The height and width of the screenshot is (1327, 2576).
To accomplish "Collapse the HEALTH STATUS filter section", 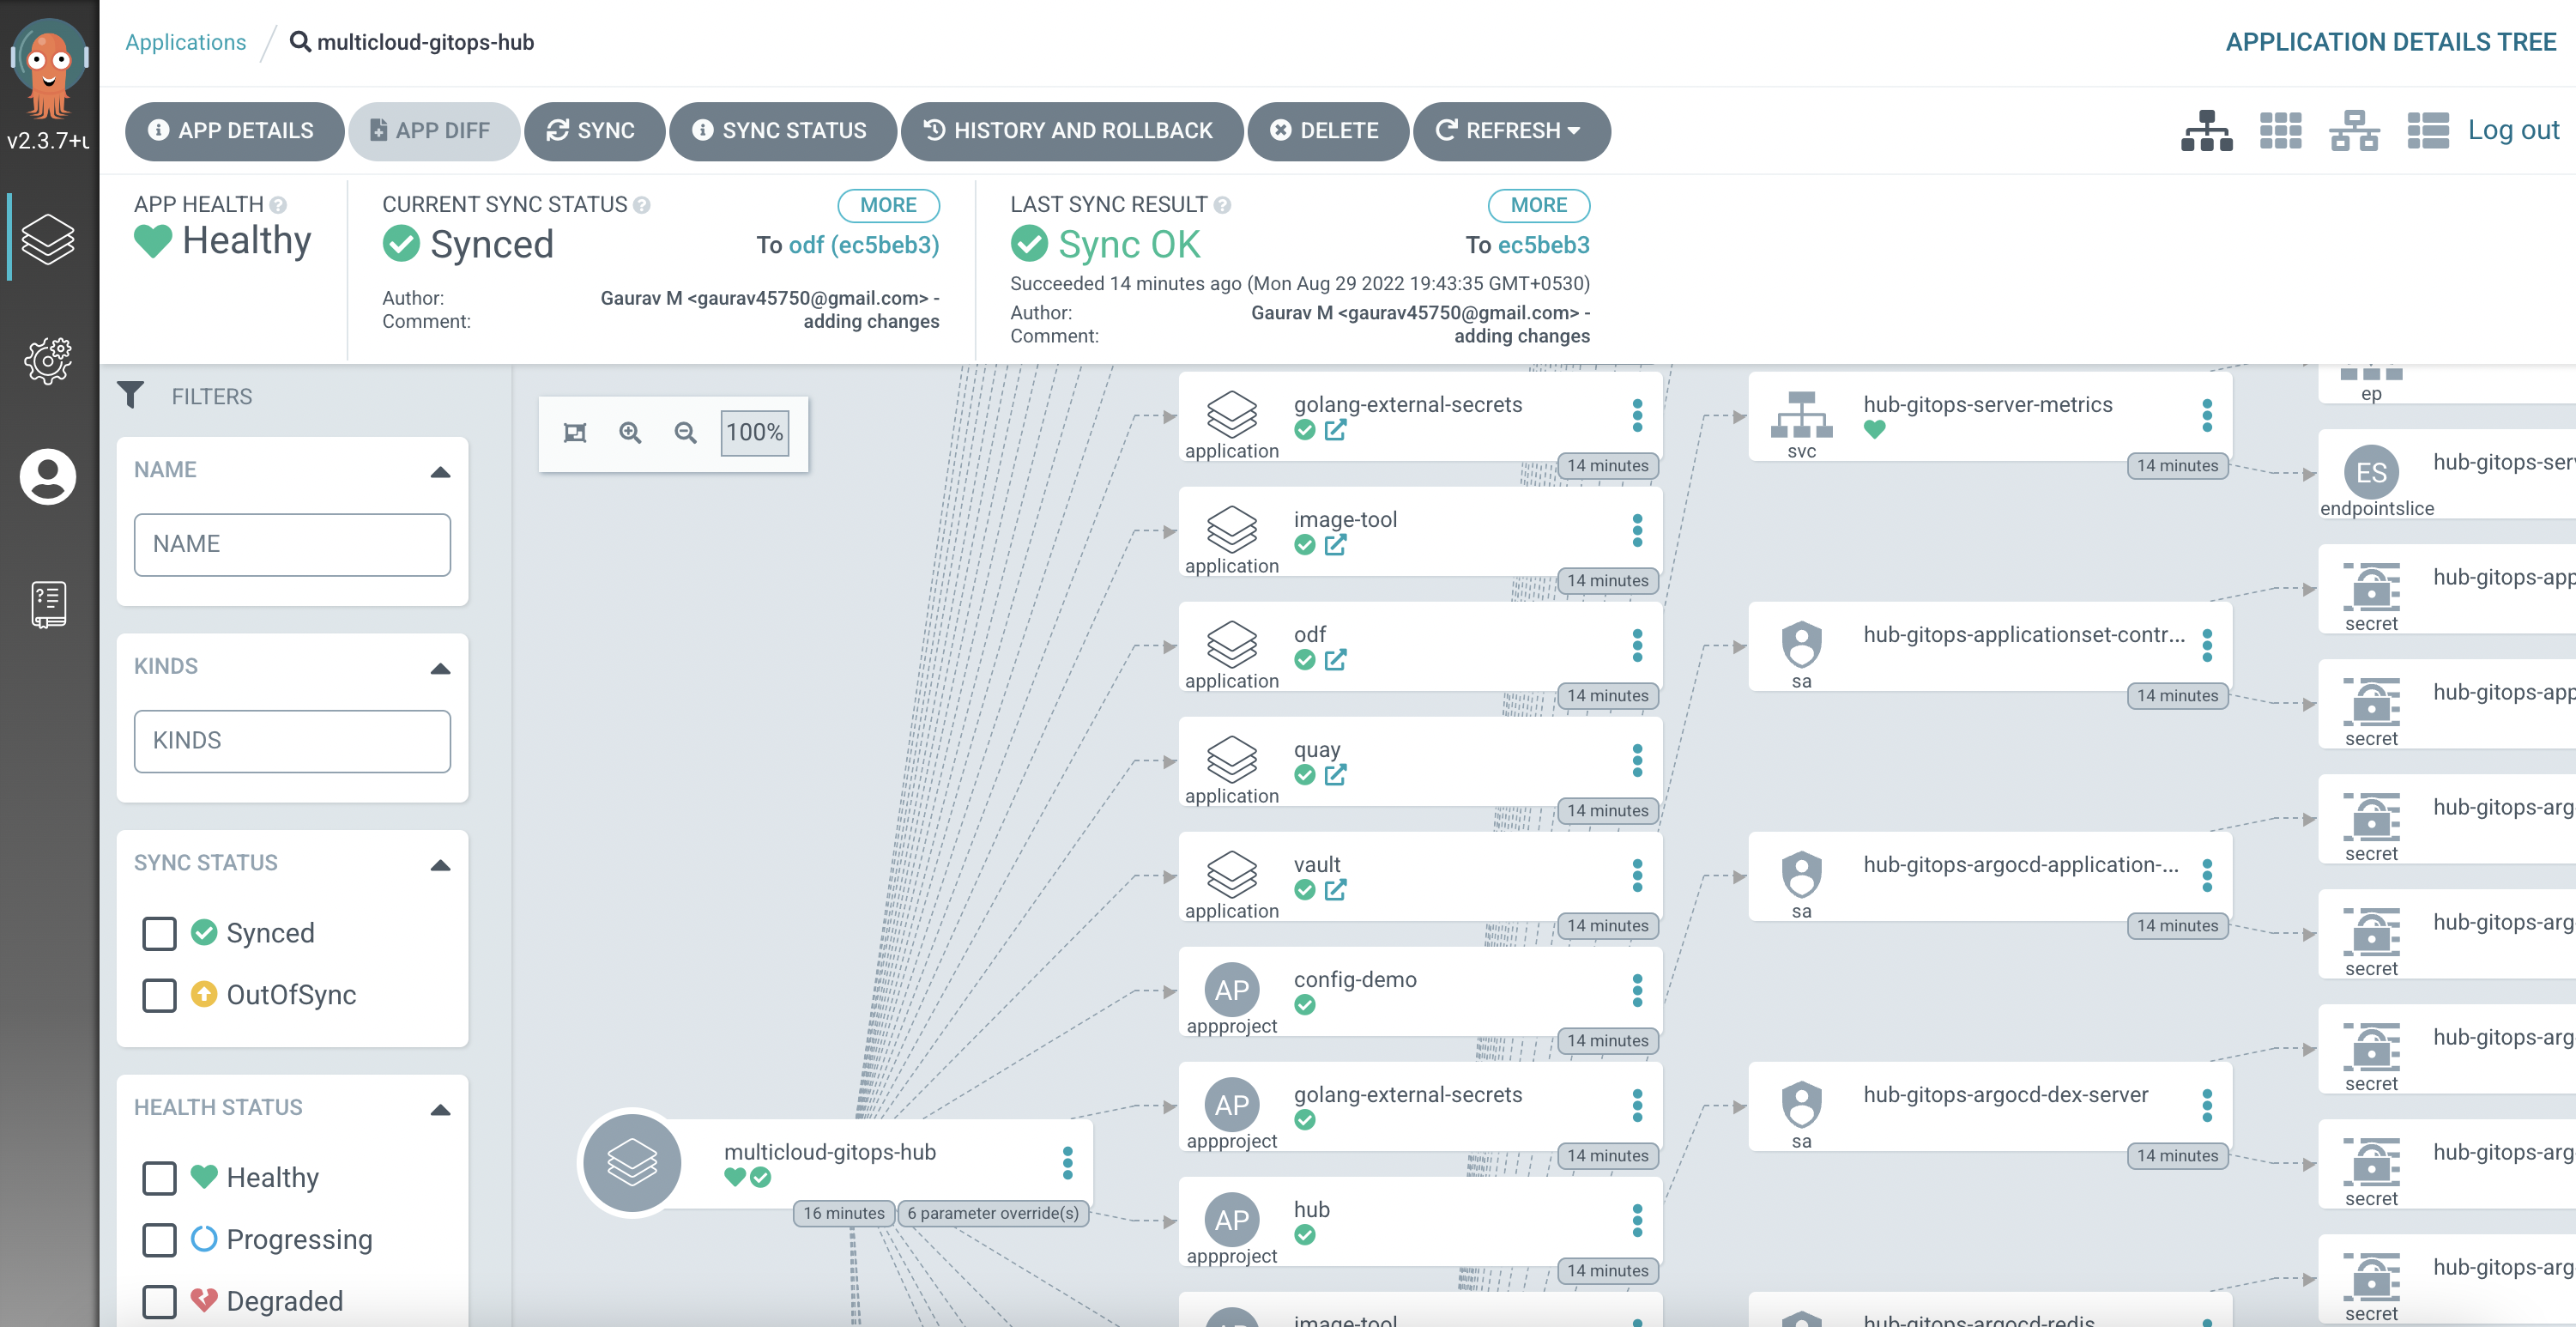I will click(440, 1110).
